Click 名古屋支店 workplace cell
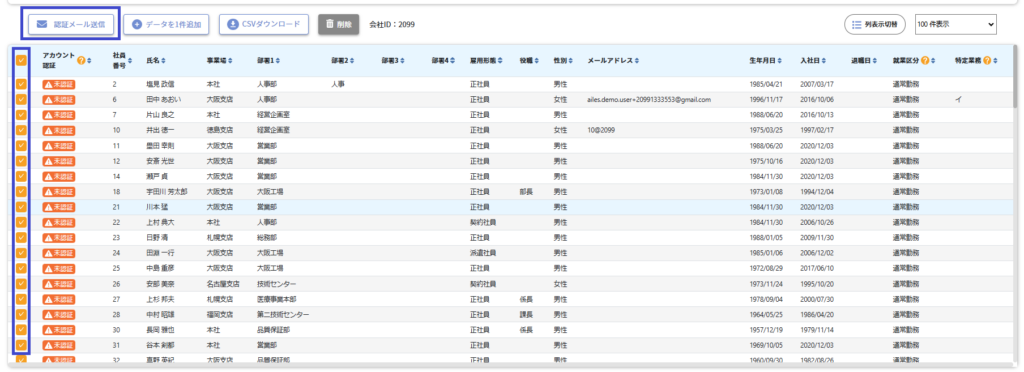Screen dimensions: 1024x372 coord(223,284)
